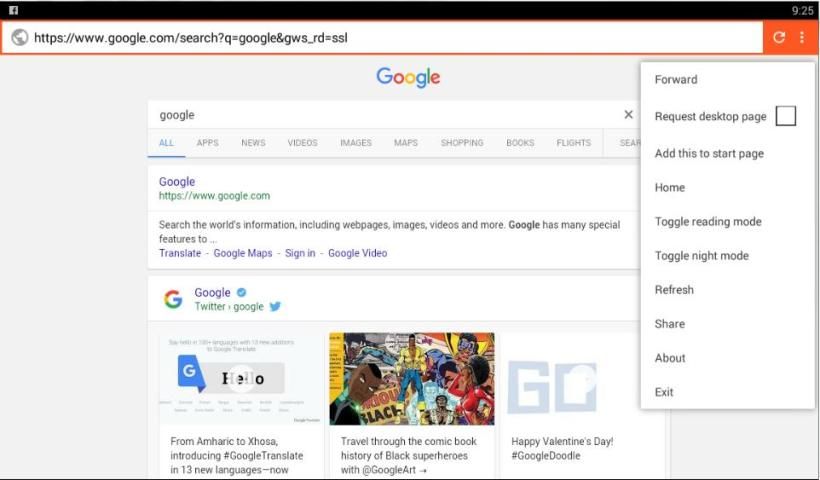The image size is (820, 480).
Task: Toggle night mode from the menu
Action: 701,256
